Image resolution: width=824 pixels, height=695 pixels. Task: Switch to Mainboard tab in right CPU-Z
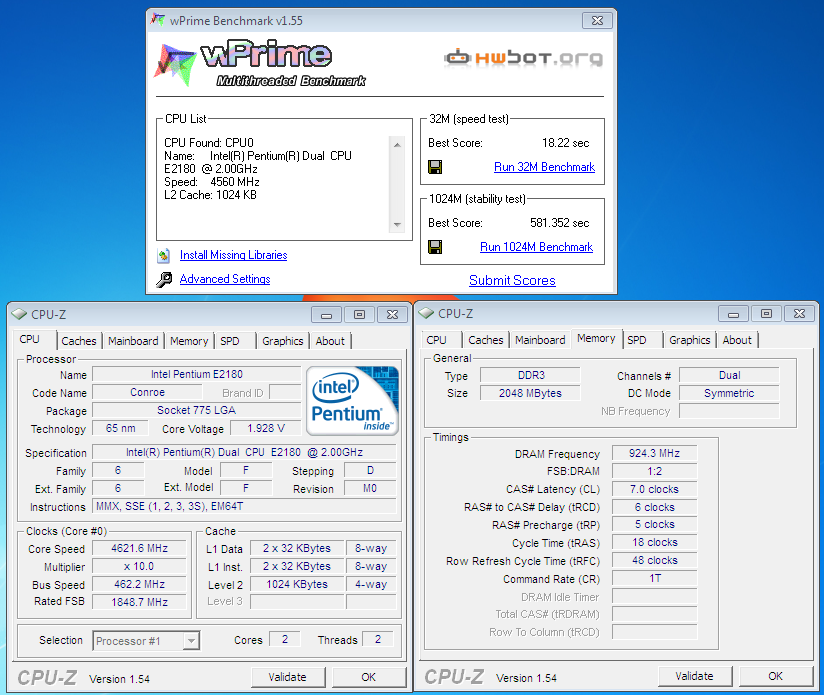(540, 340)
